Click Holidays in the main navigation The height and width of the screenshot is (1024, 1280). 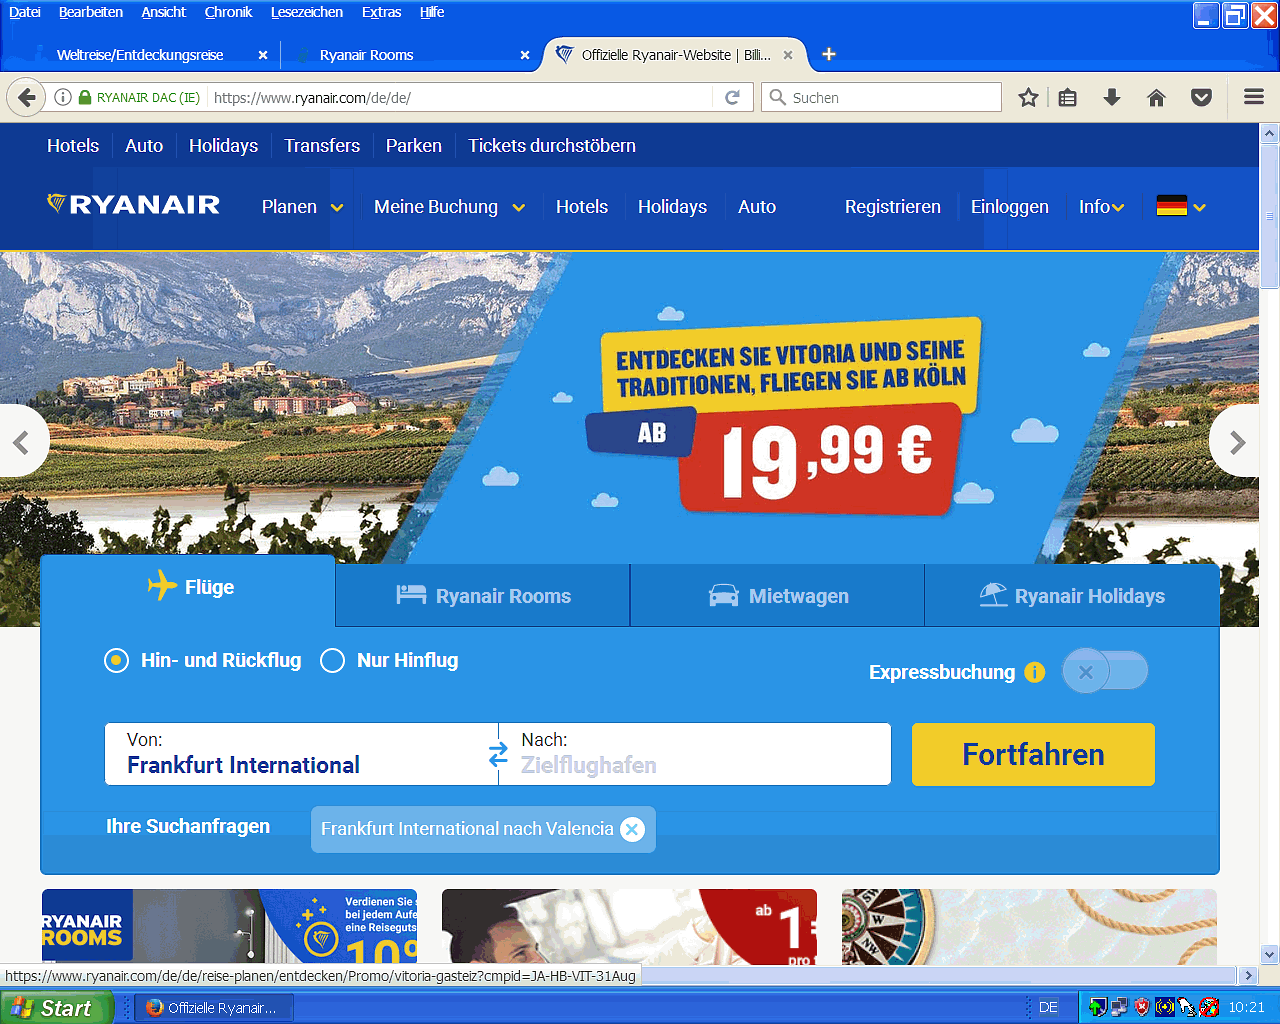click(x=672, y=207)
